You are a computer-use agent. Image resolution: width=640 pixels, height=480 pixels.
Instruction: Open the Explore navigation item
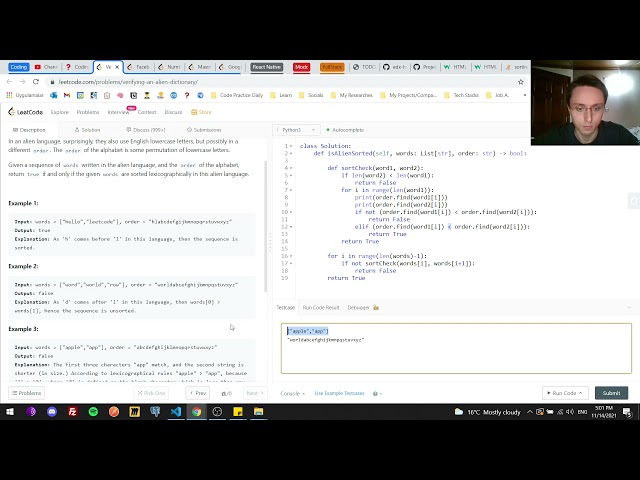(60, 112)
